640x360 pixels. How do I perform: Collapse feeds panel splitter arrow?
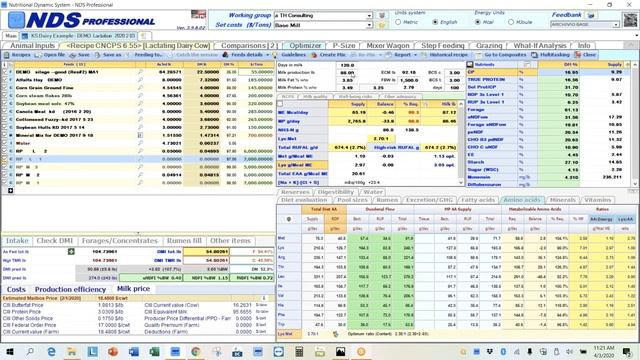click(138, 233)
